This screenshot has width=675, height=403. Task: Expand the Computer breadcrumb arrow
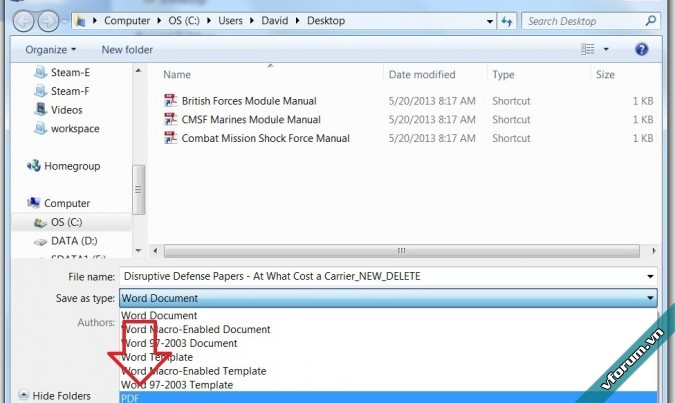click(x=159, y=21)
